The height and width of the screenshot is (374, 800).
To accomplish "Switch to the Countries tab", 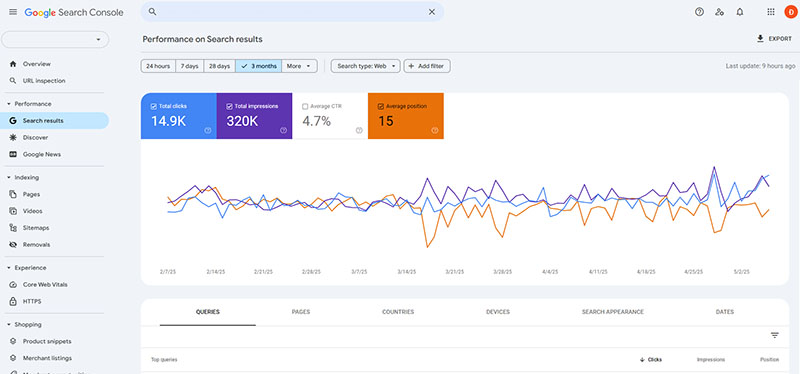I will coord(398,312).
